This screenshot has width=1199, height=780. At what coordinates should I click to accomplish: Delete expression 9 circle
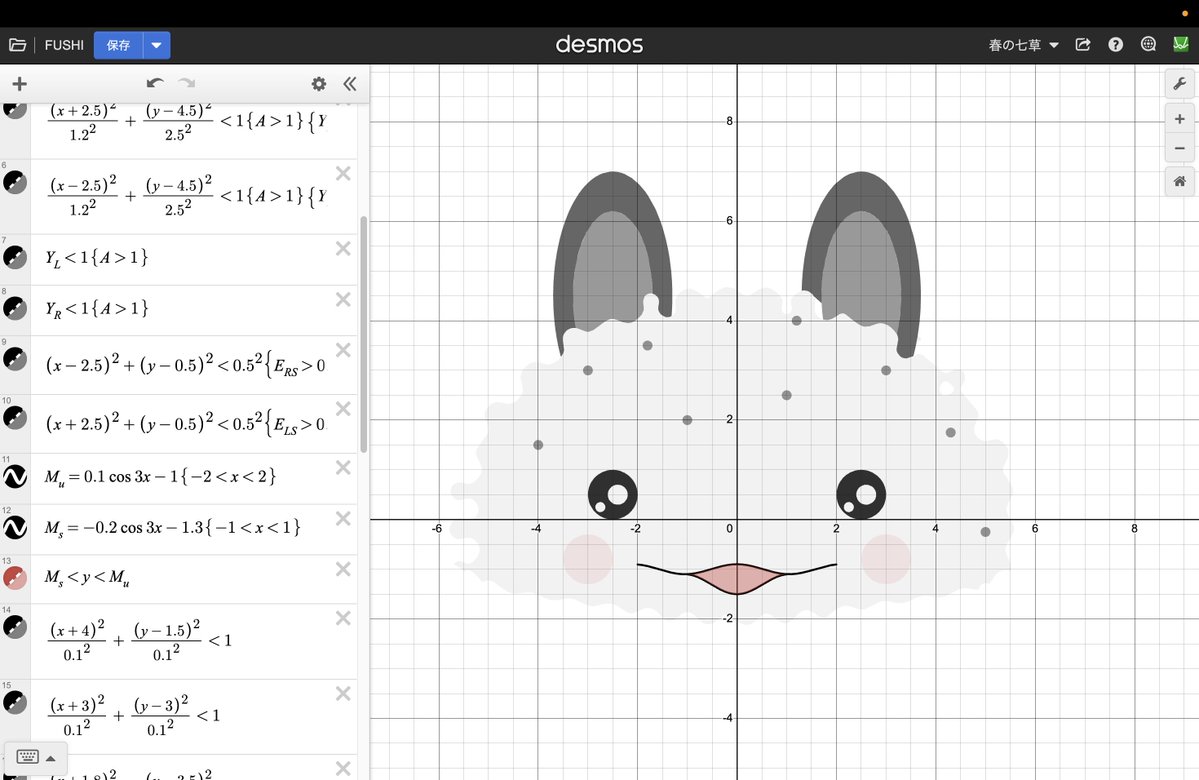(343, 350)
